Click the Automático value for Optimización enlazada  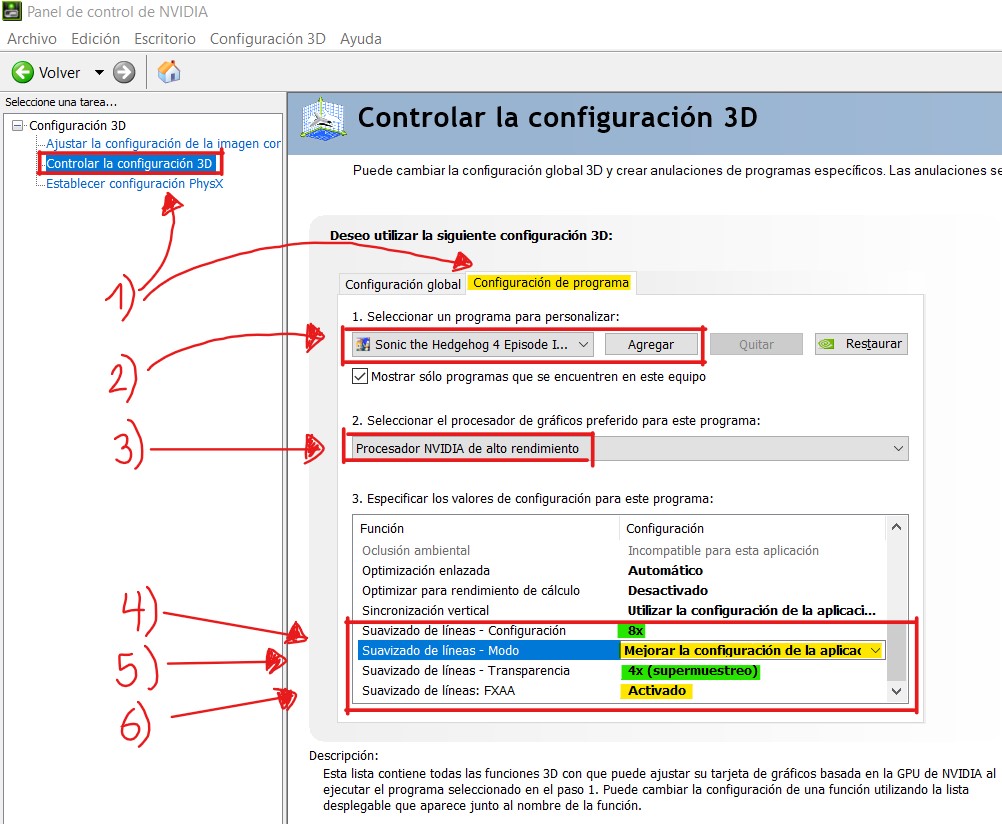pyautogui.click(x=665, y=570)
